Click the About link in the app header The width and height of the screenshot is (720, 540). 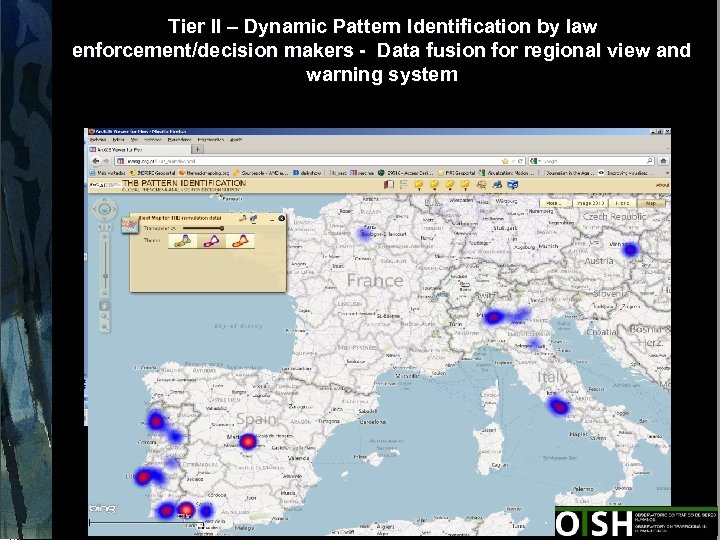click(663, 185)
